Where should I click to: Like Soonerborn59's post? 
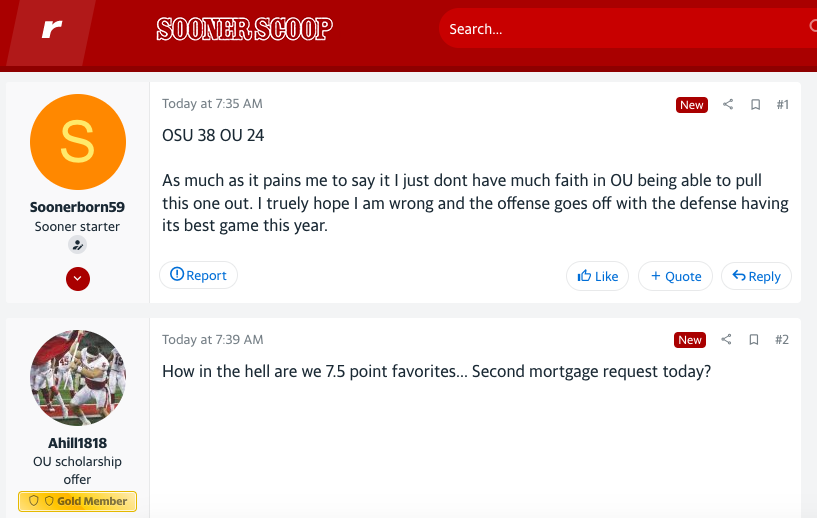click(x=598, y=276)
